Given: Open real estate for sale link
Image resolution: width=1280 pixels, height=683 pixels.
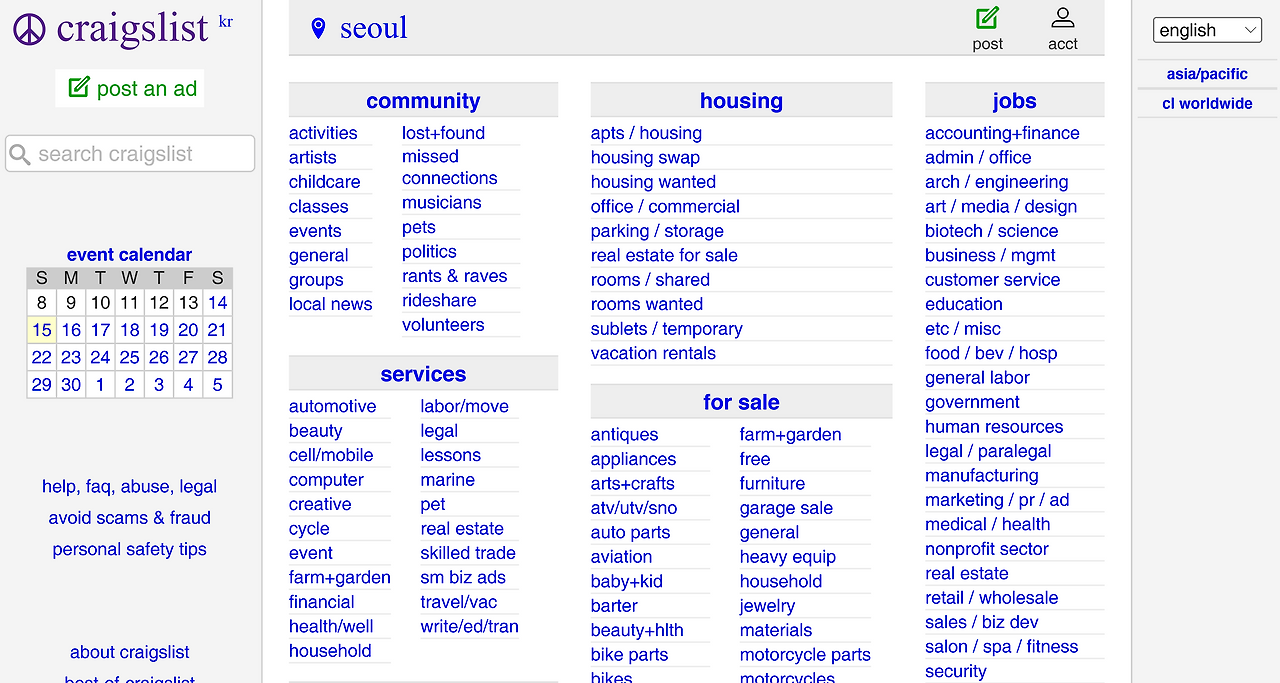Looking at the screenshot, I should tap(664, 255).
